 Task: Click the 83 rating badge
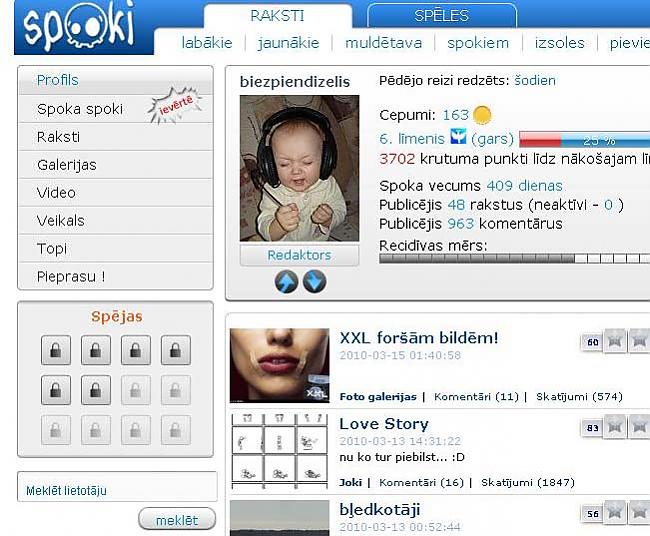click(x=592, y=428)
